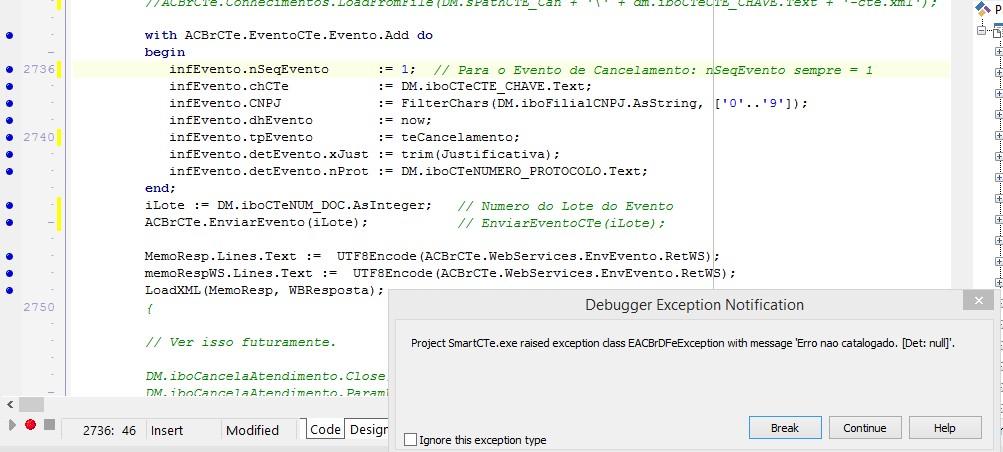This screenshot has width=1003, height=452.
Task: Expand the first child node under project root
Action: click(999, 52)
